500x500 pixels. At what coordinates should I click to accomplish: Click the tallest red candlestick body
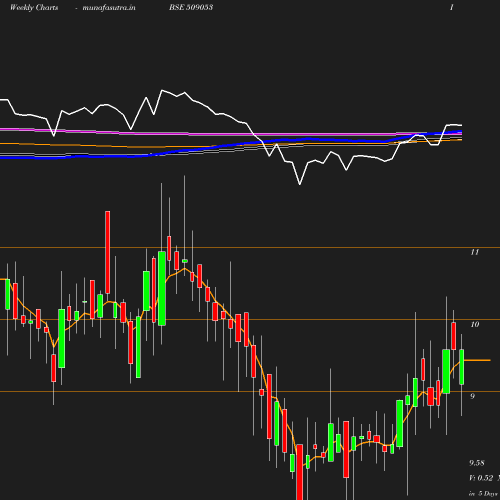pos(108,252)
